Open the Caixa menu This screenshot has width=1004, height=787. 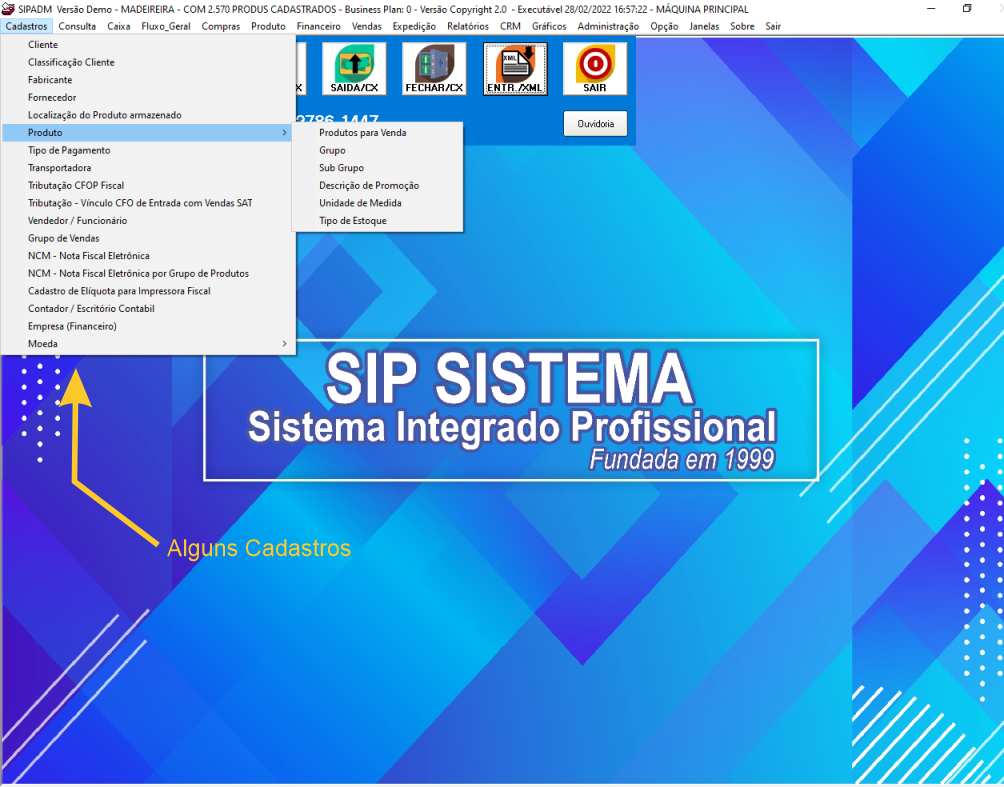[118, 26]
